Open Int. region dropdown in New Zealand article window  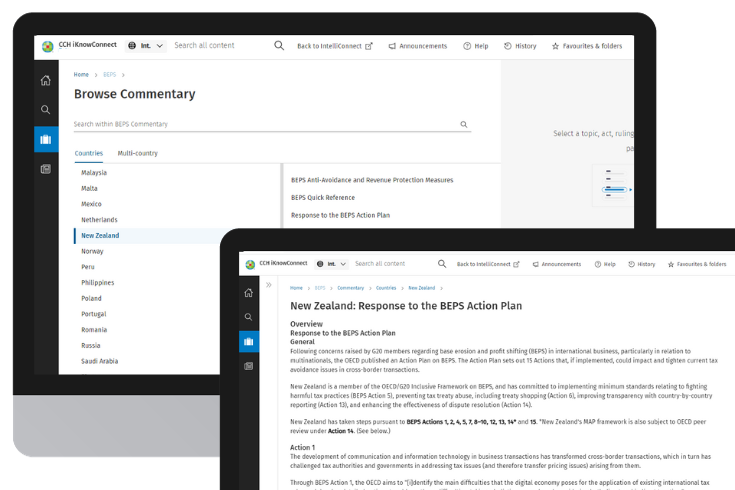tap(332, 264)
